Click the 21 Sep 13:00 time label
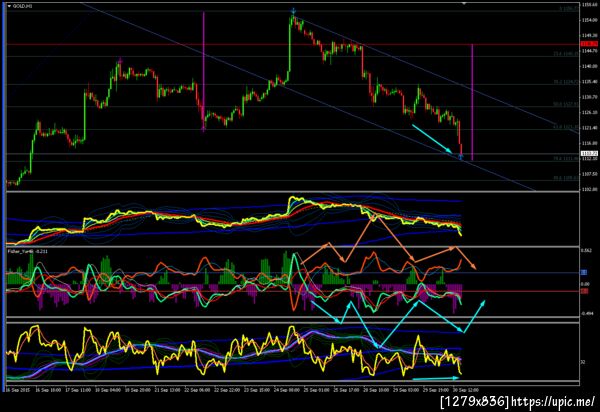This screenshot has width=600, height=412. [169, 390]
